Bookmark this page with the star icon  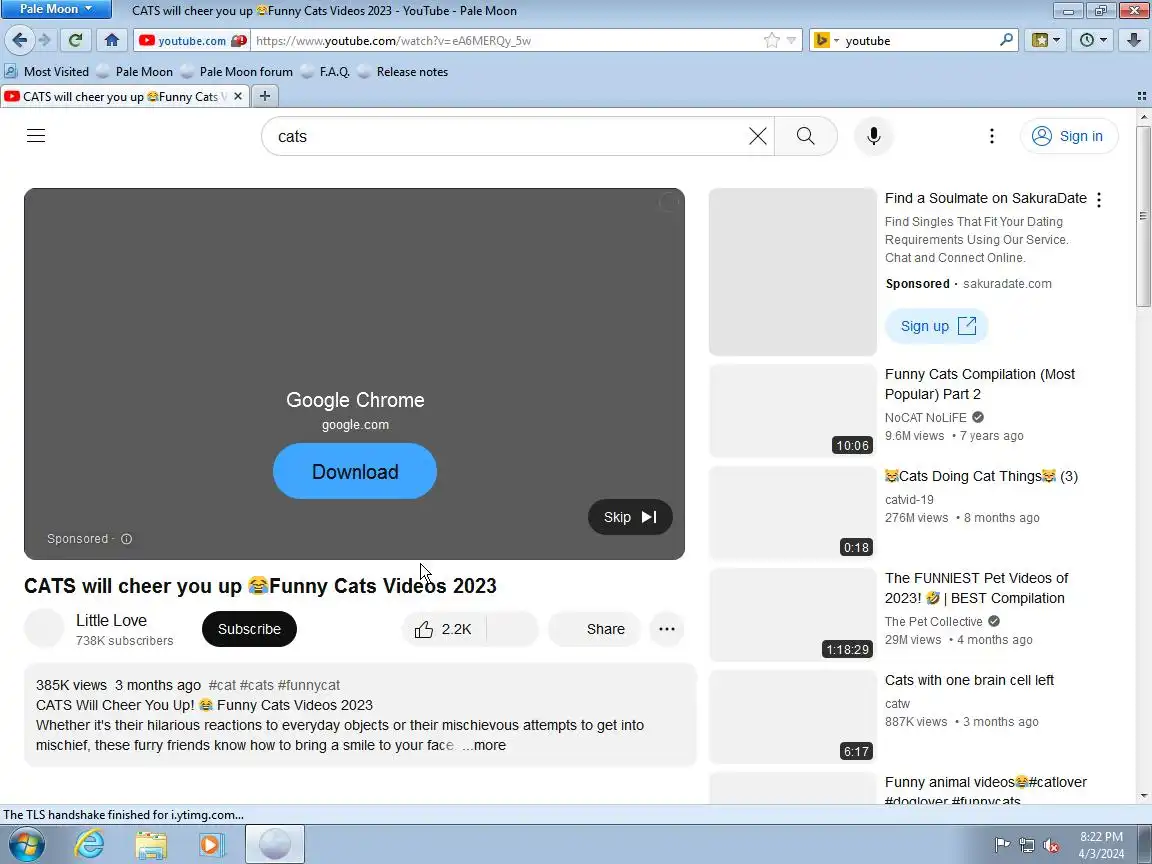pyautogui.click(x=771, y=40)
